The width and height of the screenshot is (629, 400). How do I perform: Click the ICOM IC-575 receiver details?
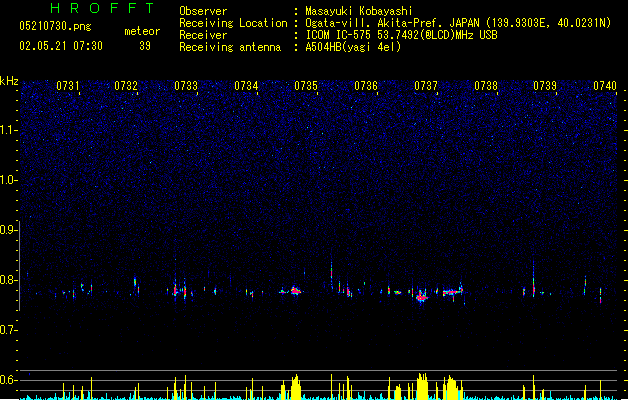click(x=401, y=35)
